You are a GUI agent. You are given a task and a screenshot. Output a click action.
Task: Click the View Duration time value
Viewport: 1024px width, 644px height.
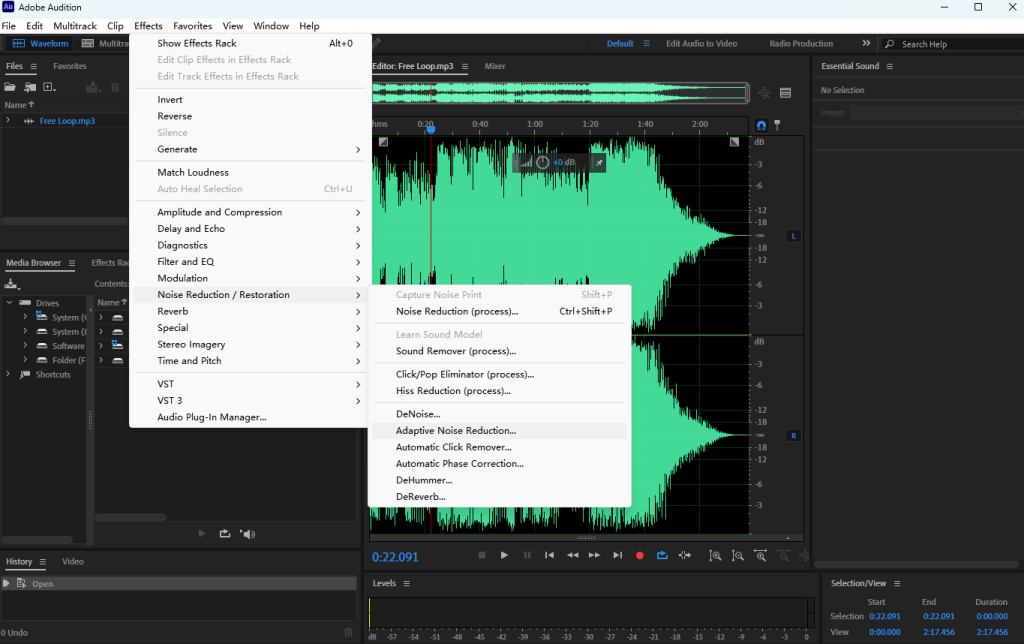point(992,632)
